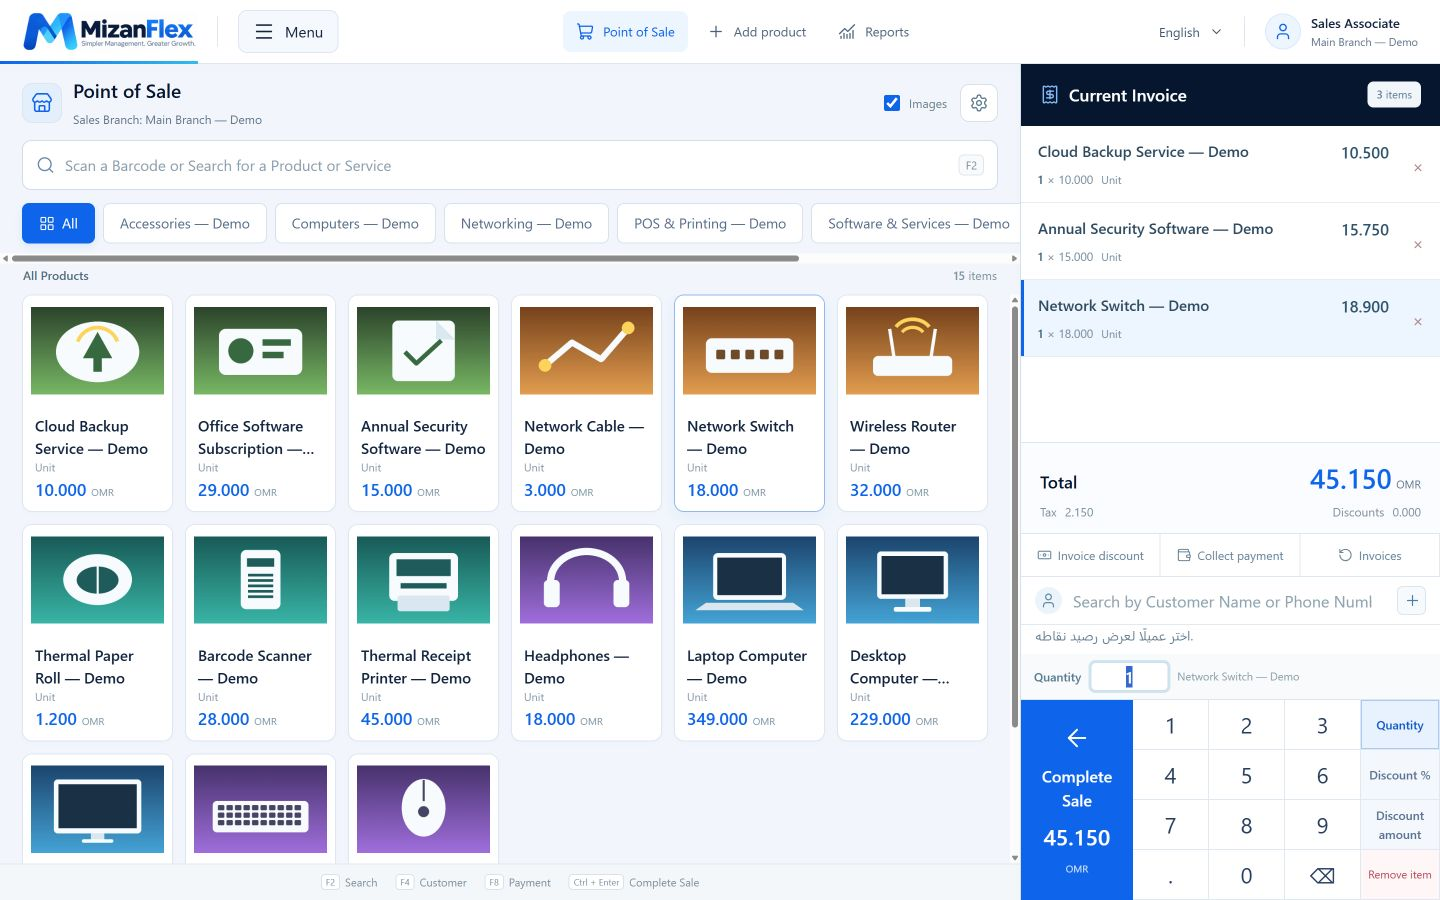Switch to Point of Sale tab

tap(625, 32)
